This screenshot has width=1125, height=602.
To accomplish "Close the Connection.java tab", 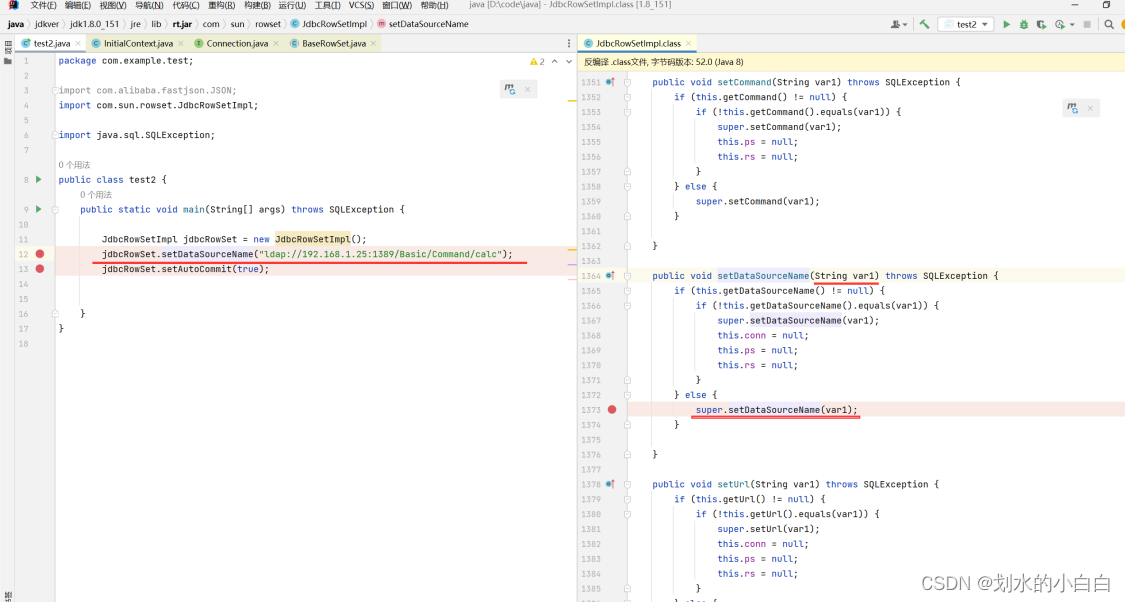I will point(276,44).
